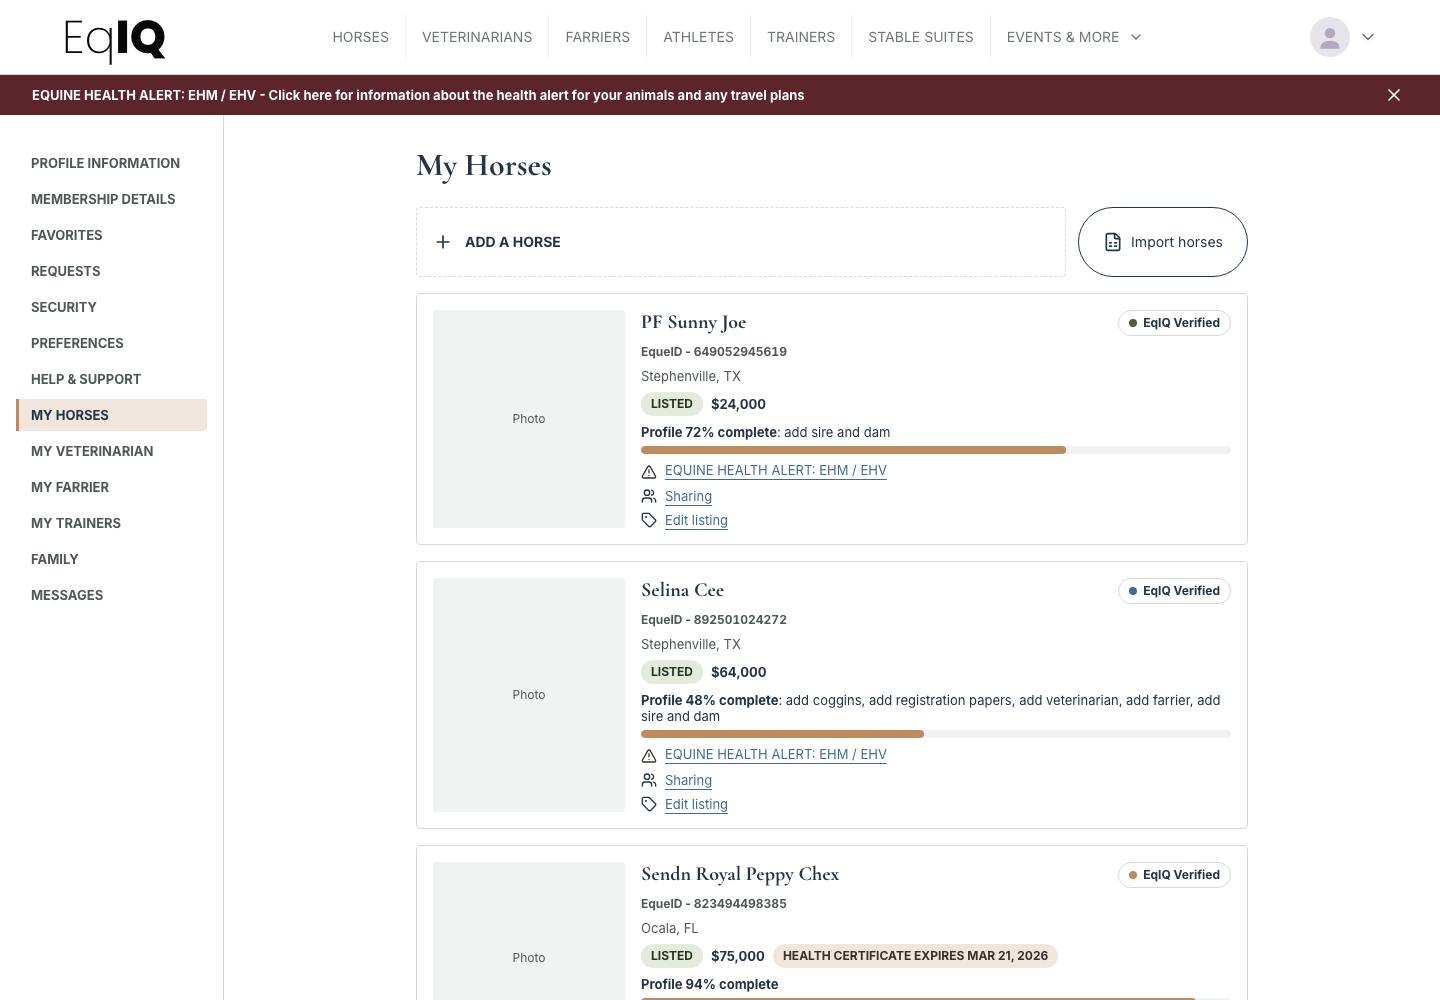Open EHM / EHV alert link for PF Sunny Joe

tap(776, 471)
